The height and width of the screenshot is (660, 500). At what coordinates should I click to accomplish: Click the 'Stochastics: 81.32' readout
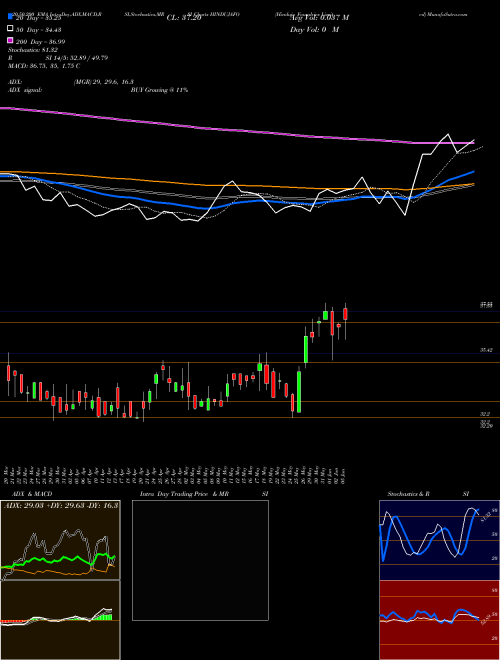tap(33, 50)
